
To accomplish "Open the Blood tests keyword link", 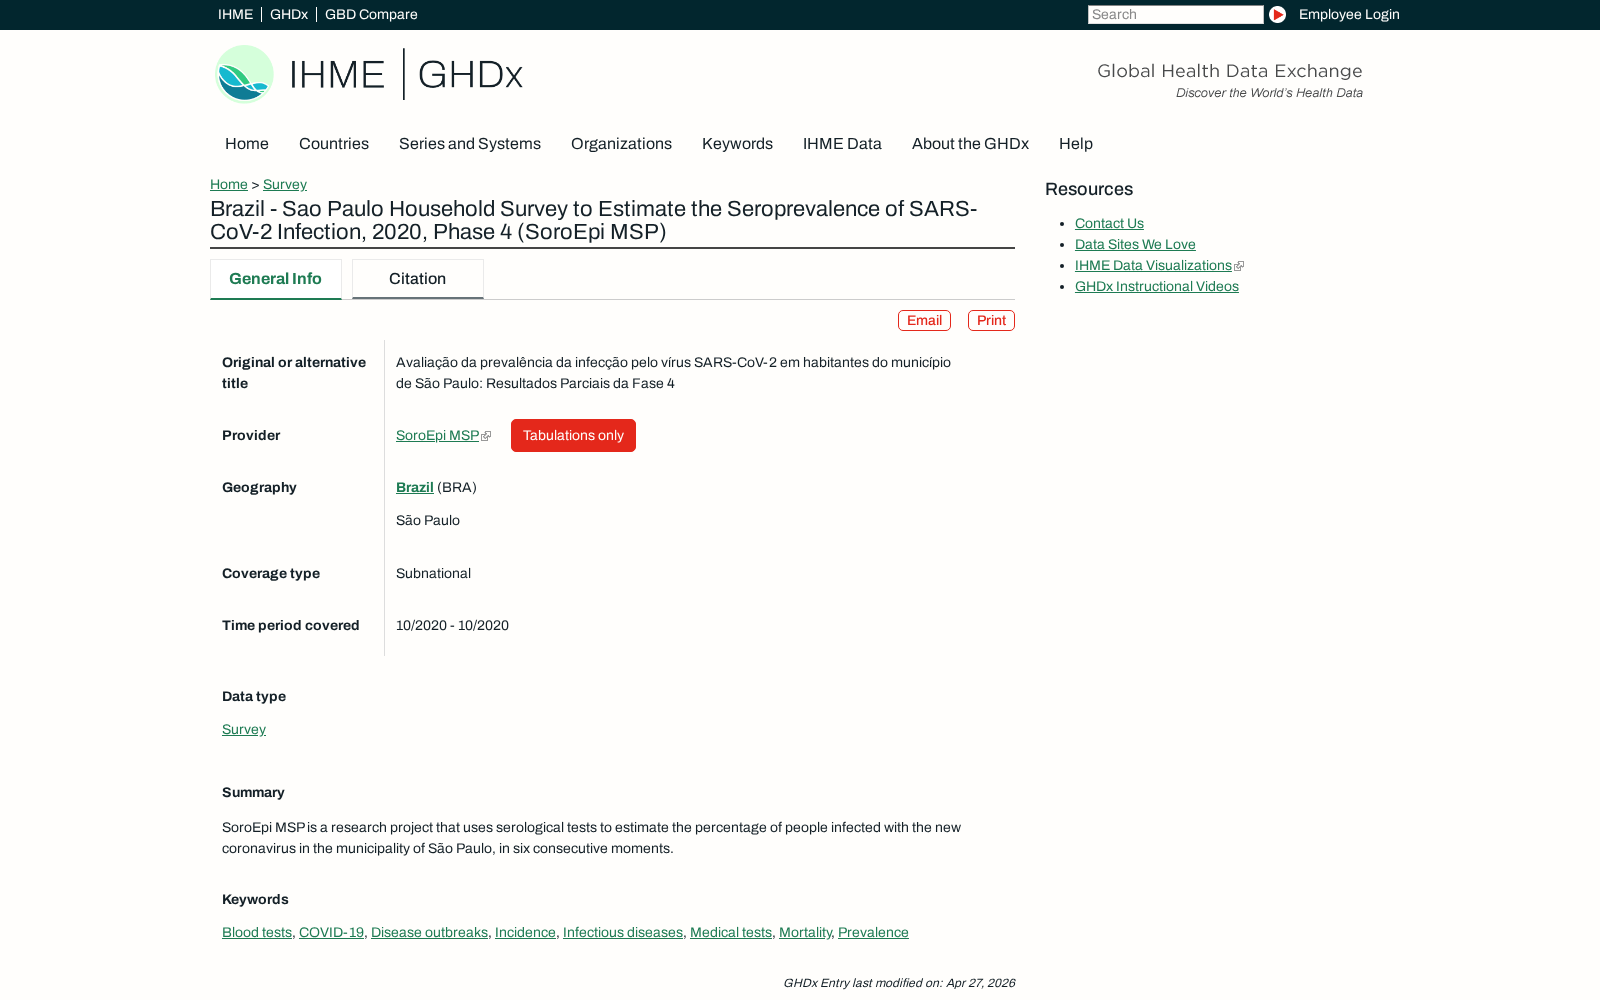I will point(257,933).
